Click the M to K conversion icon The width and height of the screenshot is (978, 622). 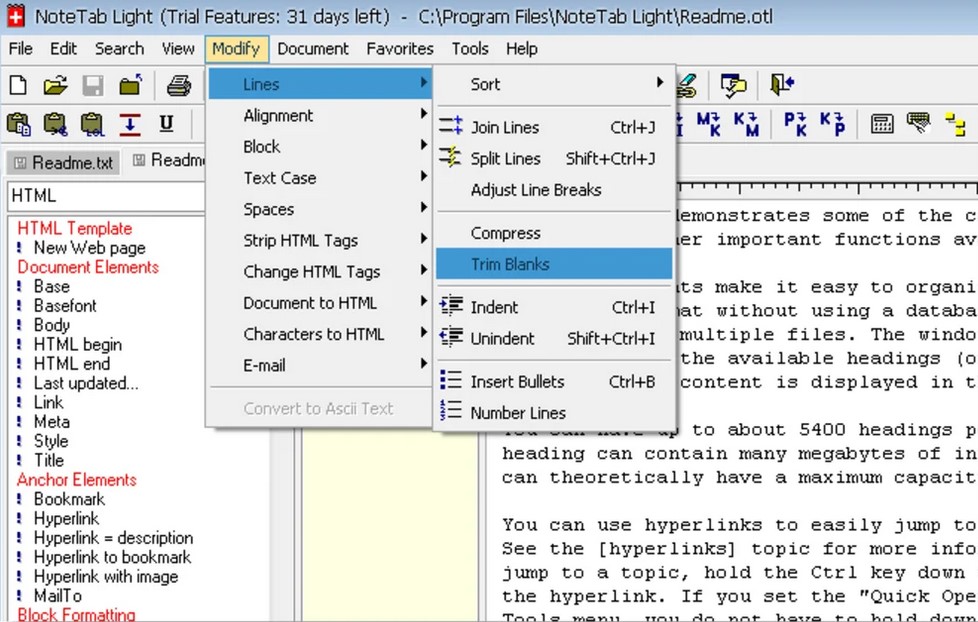pyautogui.click(x=709, y=124)
